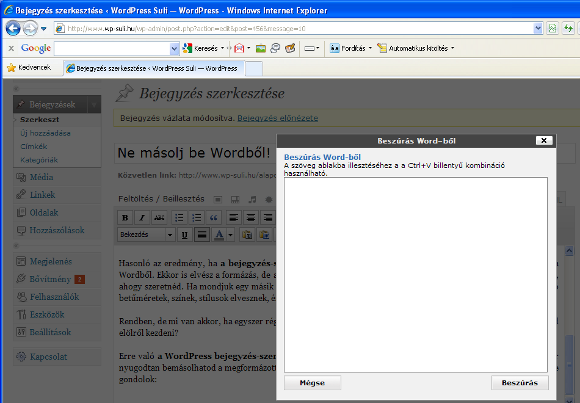Expand the Keresés dropdown arrow
The height and width of the screenshot is (403, 580).
click(222, 48)
